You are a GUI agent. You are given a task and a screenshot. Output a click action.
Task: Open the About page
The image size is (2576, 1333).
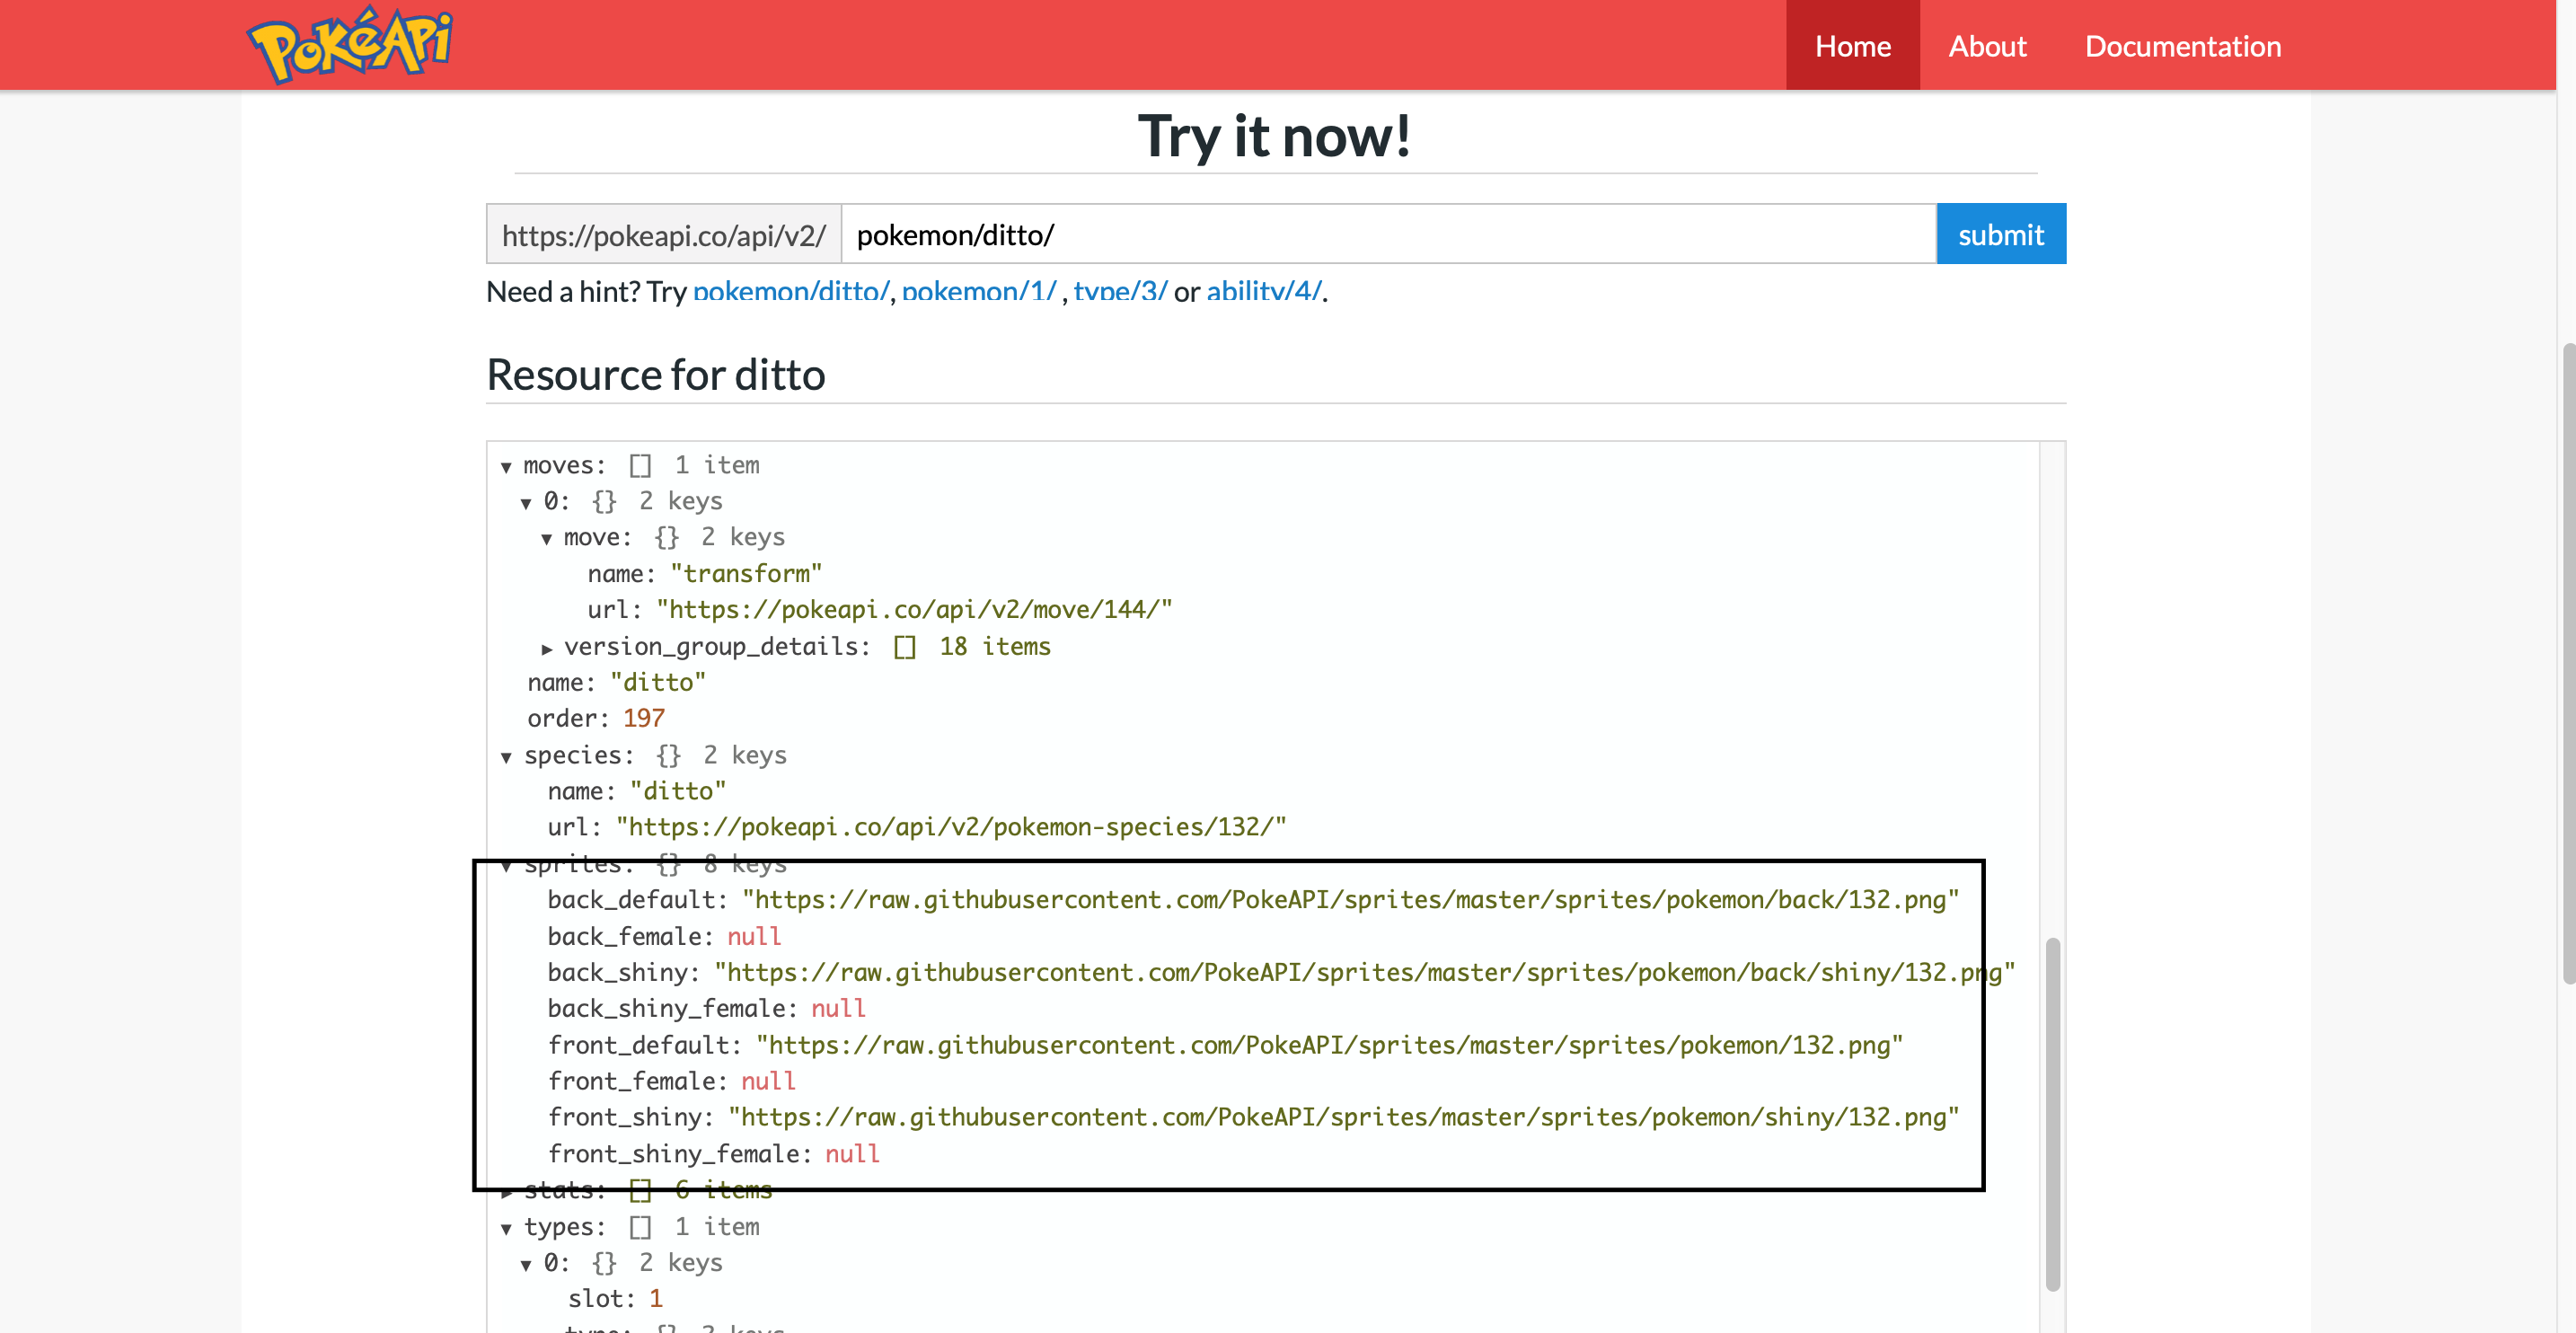[x=1987, y=45]
